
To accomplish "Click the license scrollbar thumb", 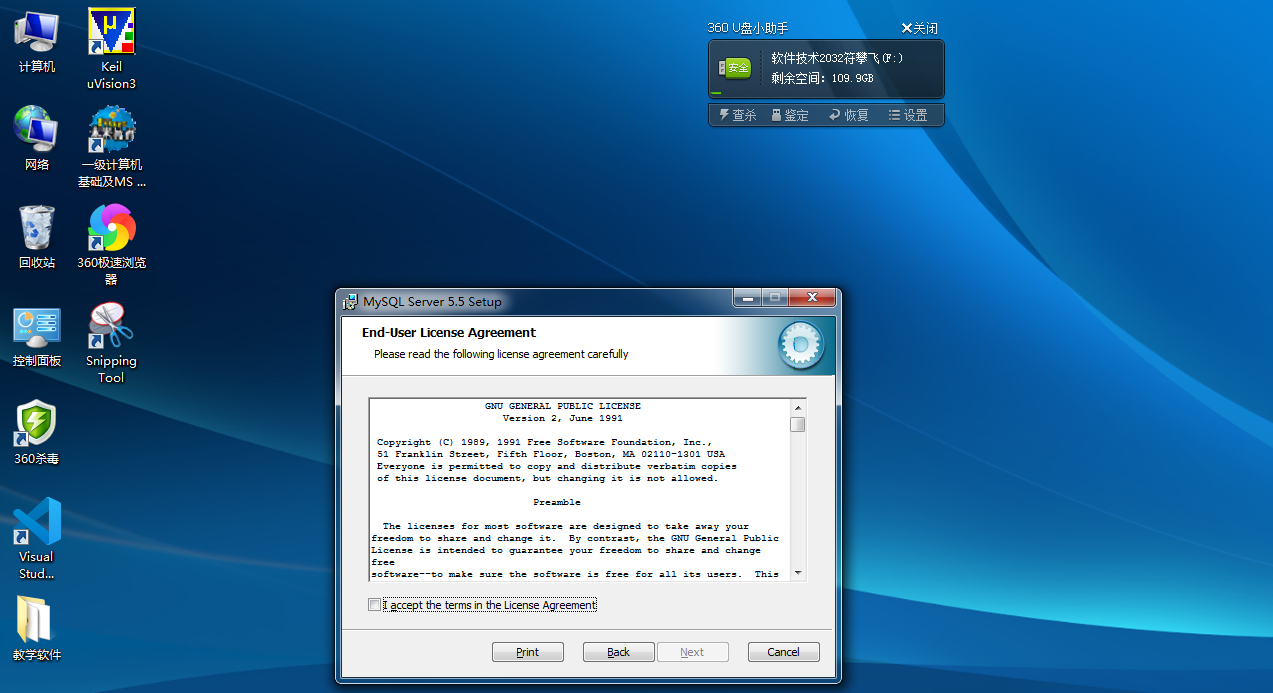I will click(x=797, y=424).
